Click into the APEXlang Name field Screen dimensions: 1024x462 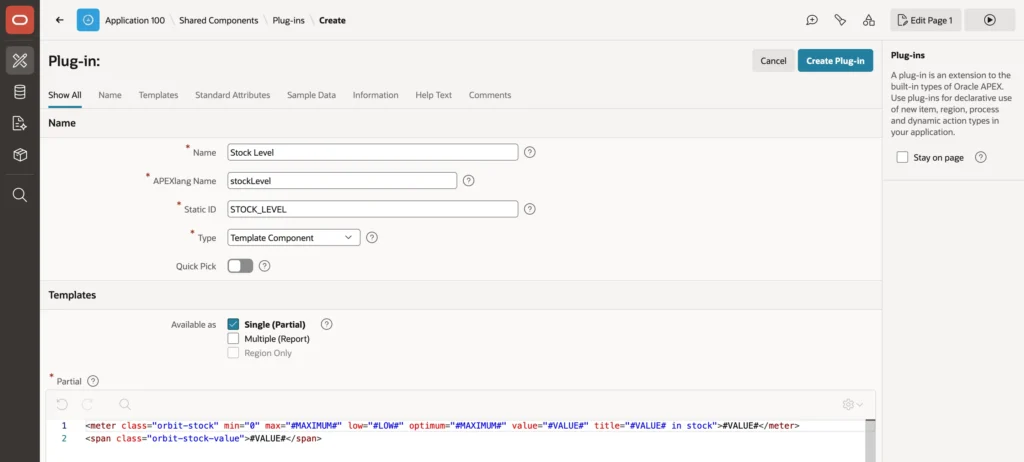click(x=342, y=180)
